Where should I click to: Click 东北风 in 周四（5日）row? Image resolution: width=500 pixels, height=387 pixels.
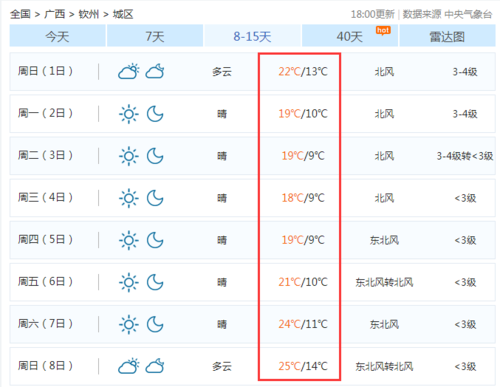pyautogui.click(x=384, y=240)
